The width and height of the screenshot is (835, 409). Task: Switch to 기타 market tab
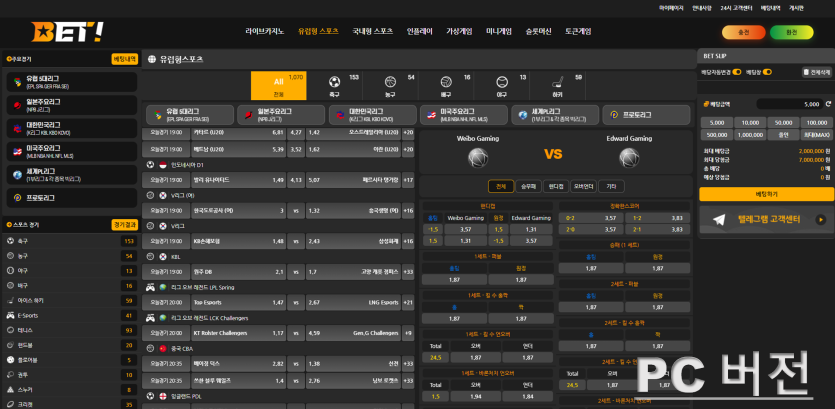pos(611,186)
